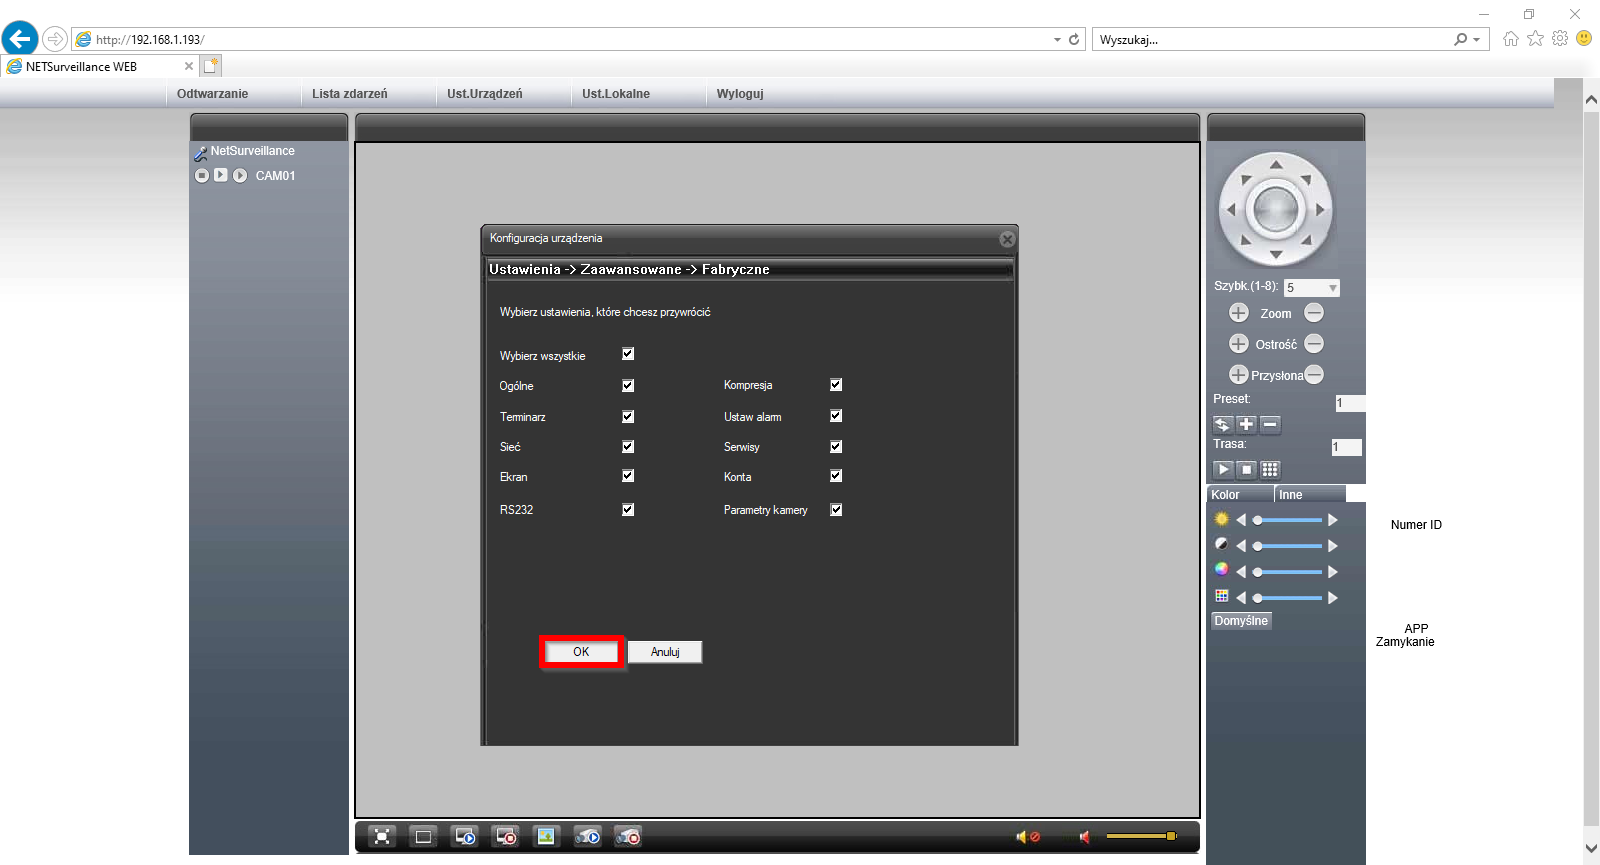Toggle the Ekran checkbox

[628, 476]
